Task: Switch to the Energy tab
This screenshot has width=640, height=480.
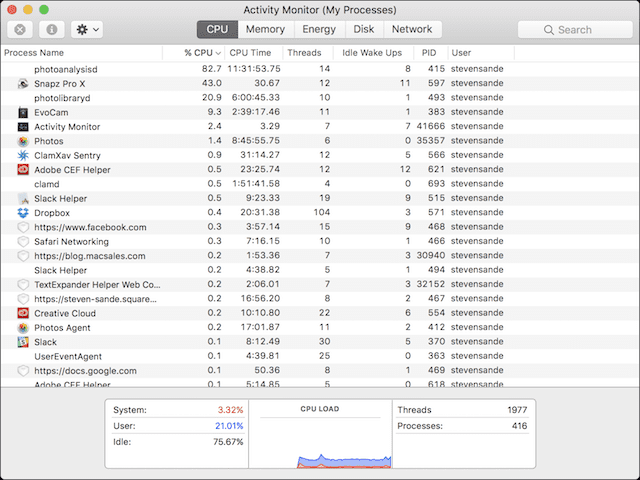Action: (319, 30)
